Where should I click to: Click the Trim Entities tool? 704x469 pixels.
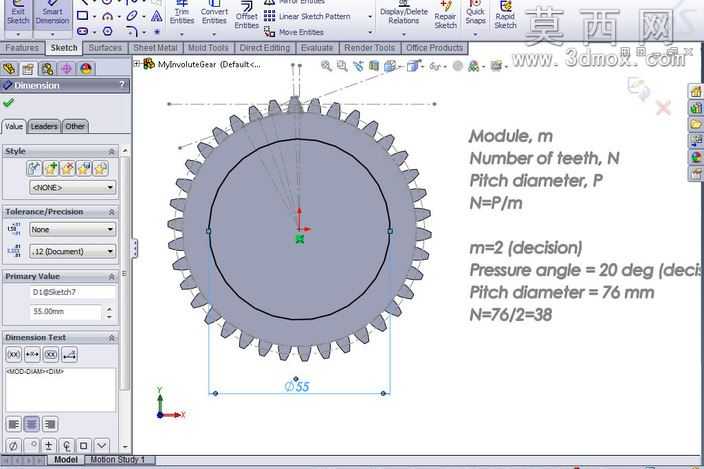coord(182,13)
